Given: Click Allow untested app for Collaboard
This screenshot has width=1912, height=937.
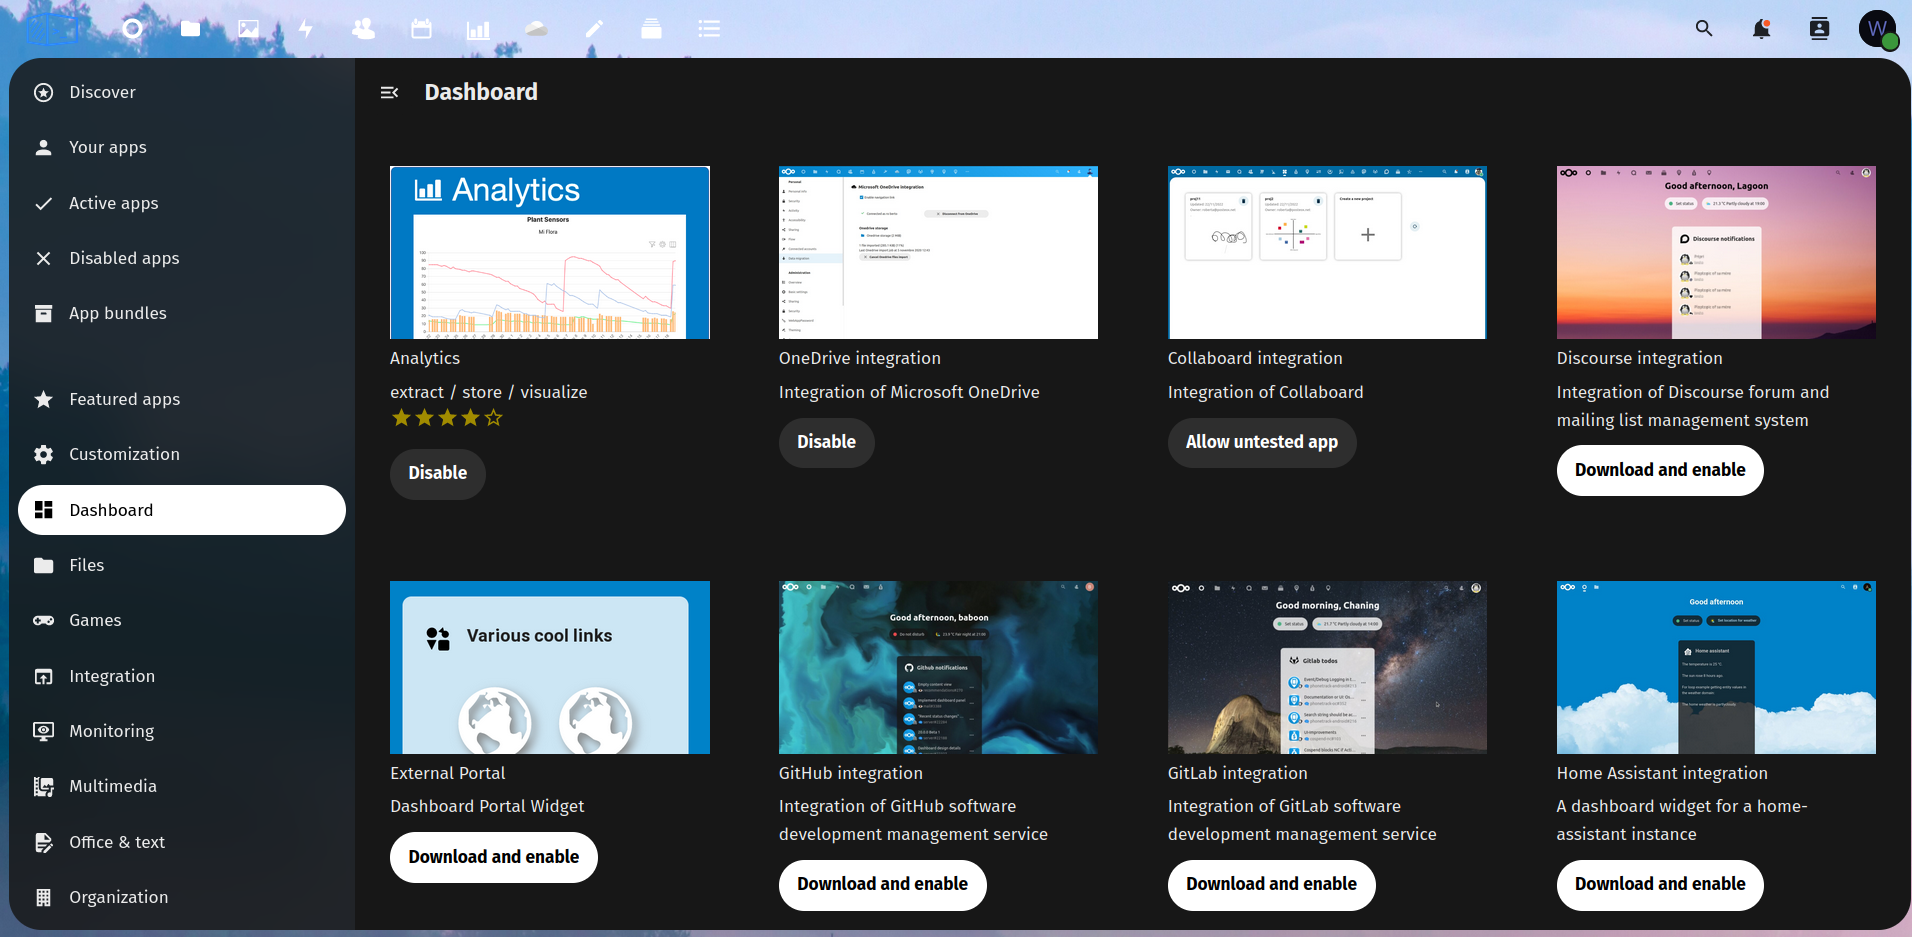Looking at the screenshot, I should [1262, 442].
